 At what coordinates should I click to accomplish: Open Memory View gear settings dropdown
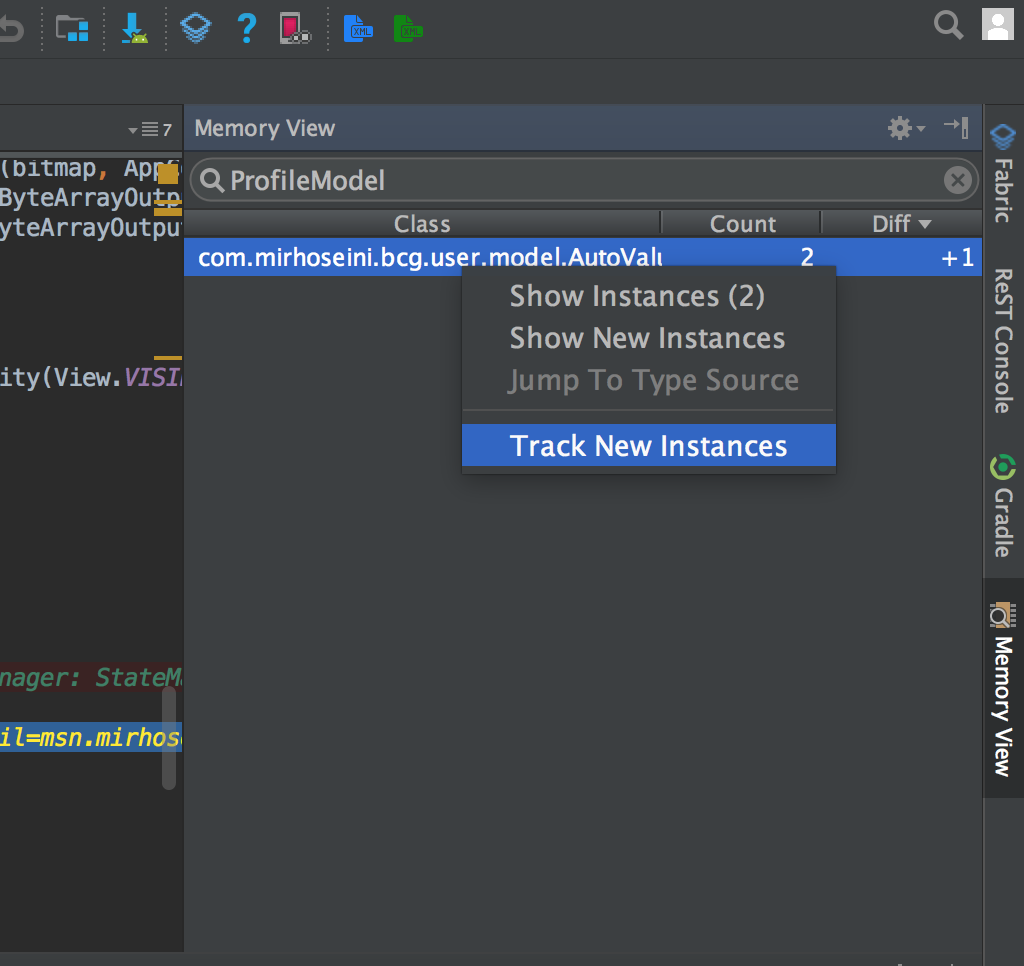point(906,128)
